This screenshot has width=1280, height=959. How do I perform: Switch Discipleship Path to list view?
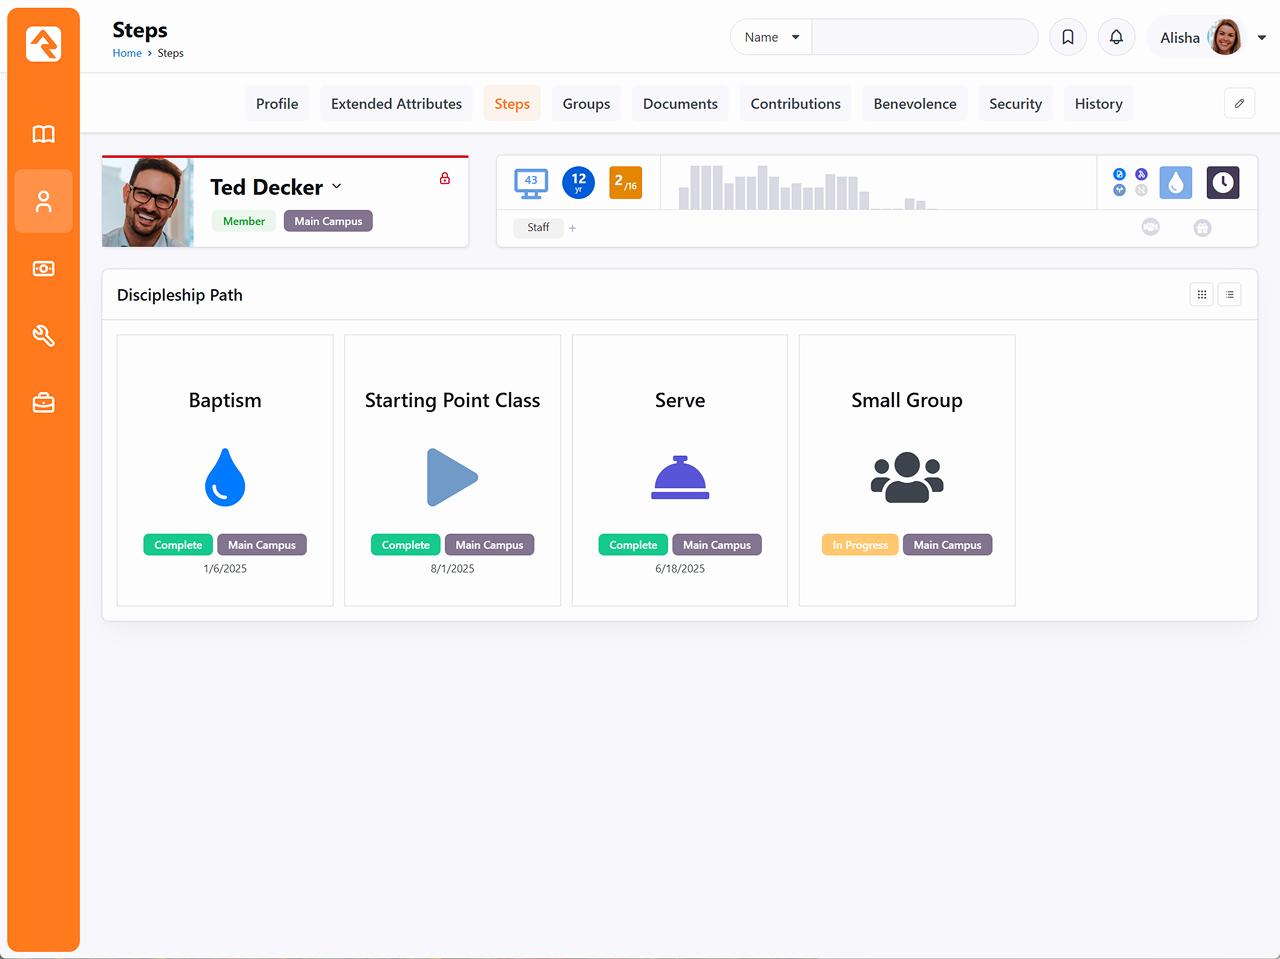(x=1229, y=295)
